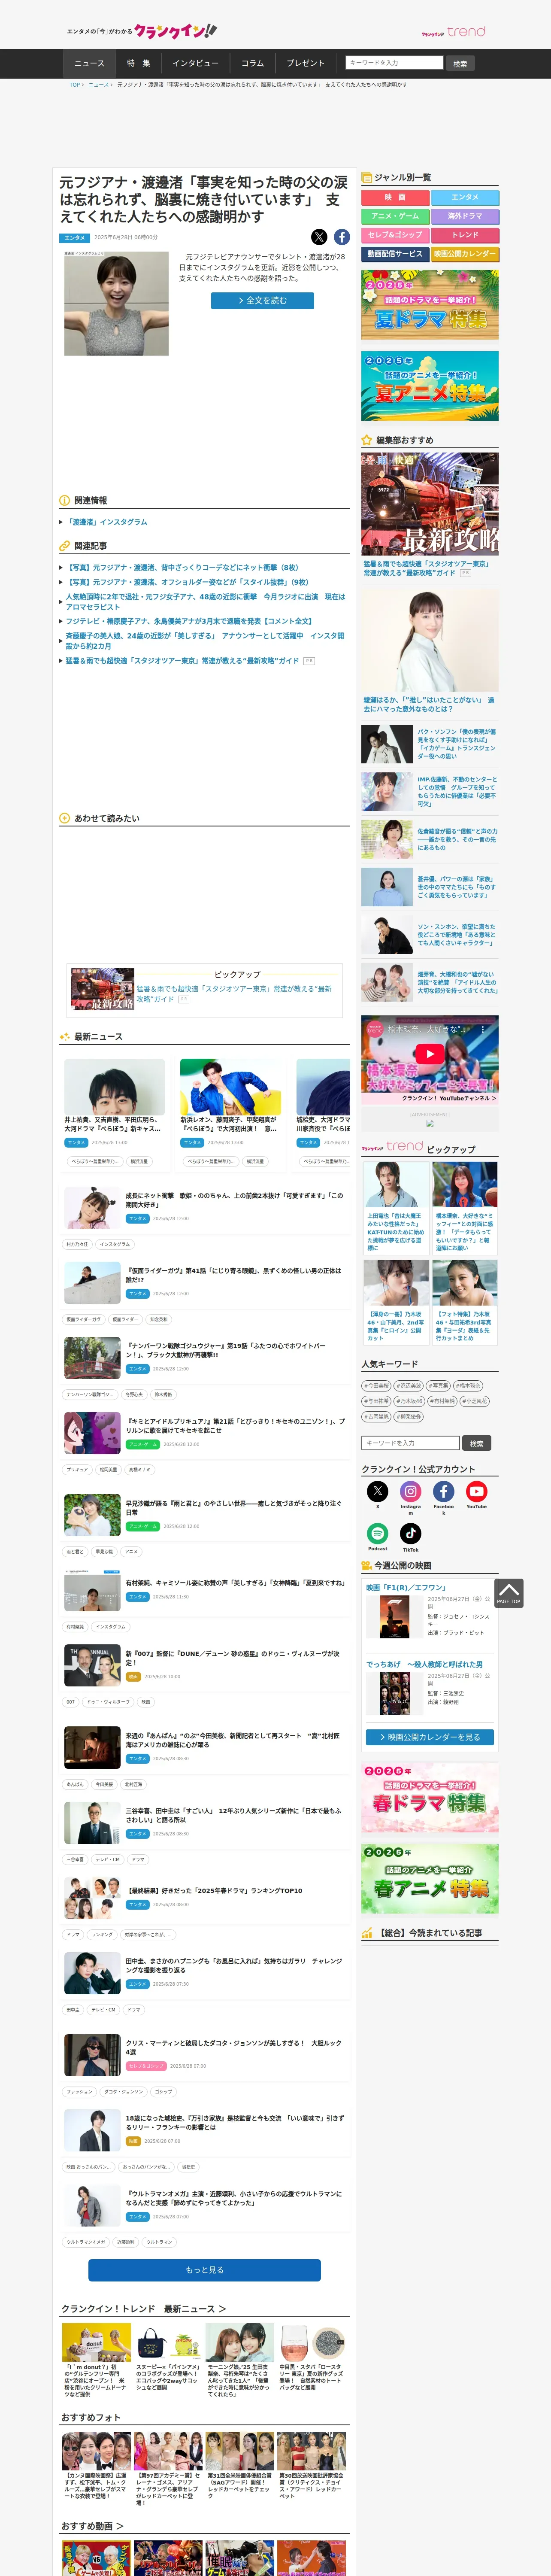The image size is (551, 2576).
Task: Share article on X icon
Action: point(319,237)
